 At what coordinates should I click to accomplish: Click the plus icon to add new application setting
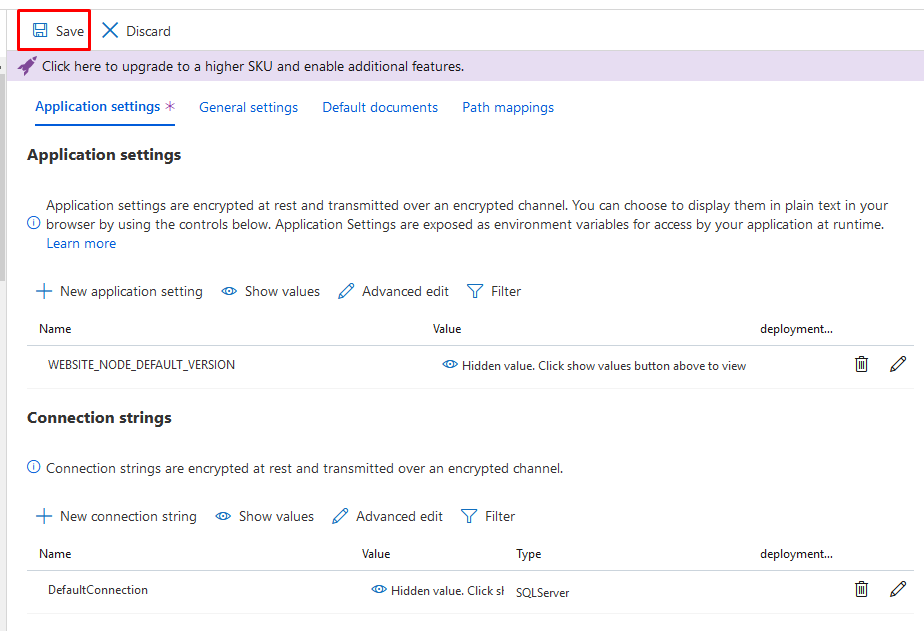(x=44, y=291)
